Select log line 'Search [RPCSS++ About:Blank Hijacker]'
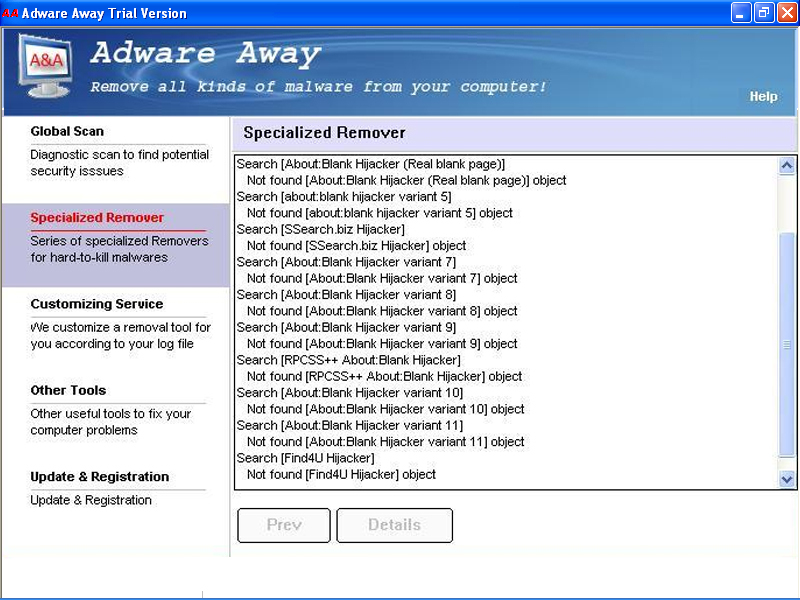This screenshot has width=800, height=600. pos(348,360)
